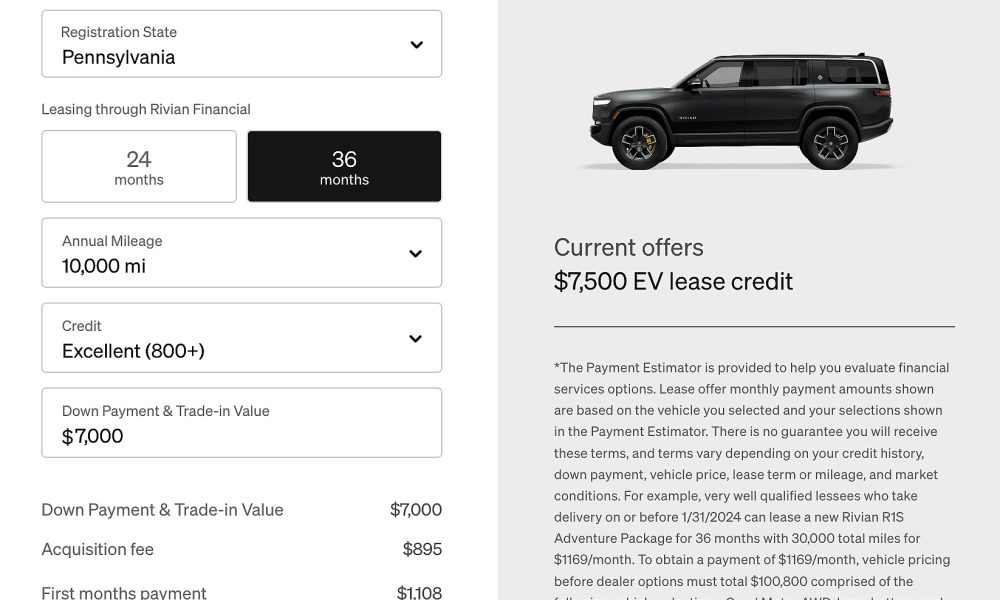
Task: Click the Annual Mileage chevron arrow
Action: (415, 254)
